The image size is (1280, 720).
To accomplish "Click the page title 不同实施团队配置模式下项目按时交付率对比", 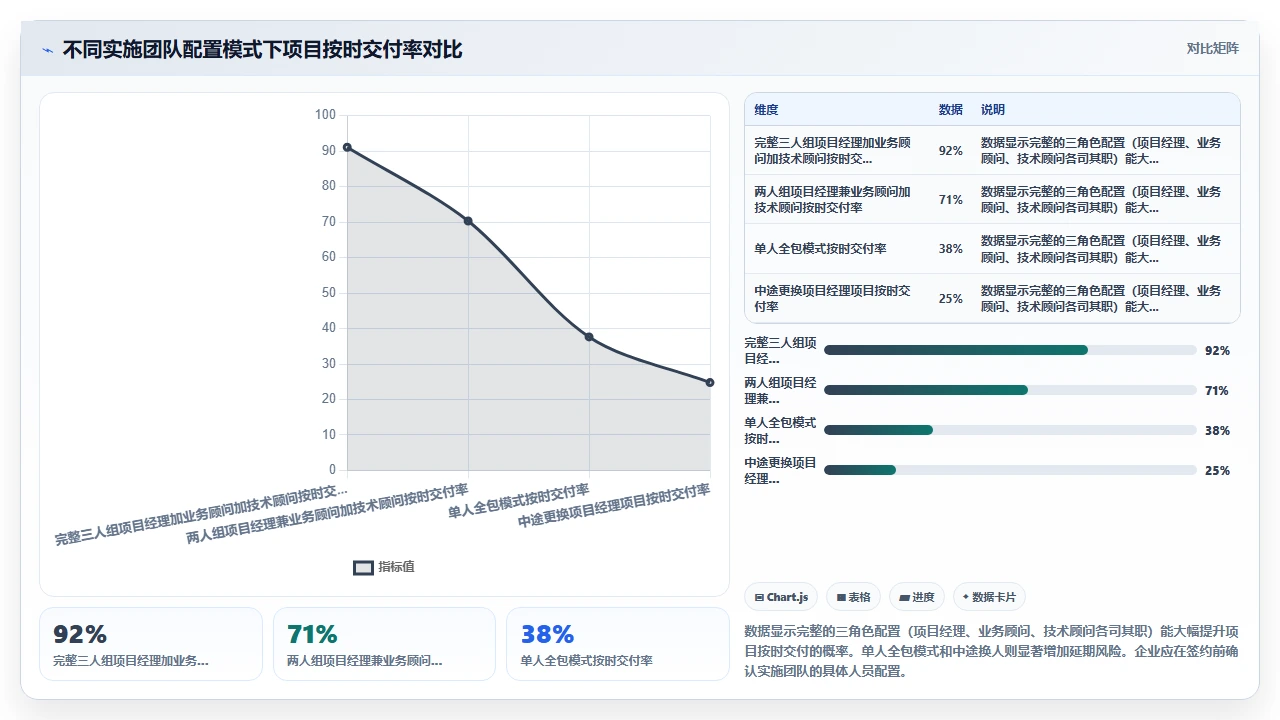I will 263,50.
